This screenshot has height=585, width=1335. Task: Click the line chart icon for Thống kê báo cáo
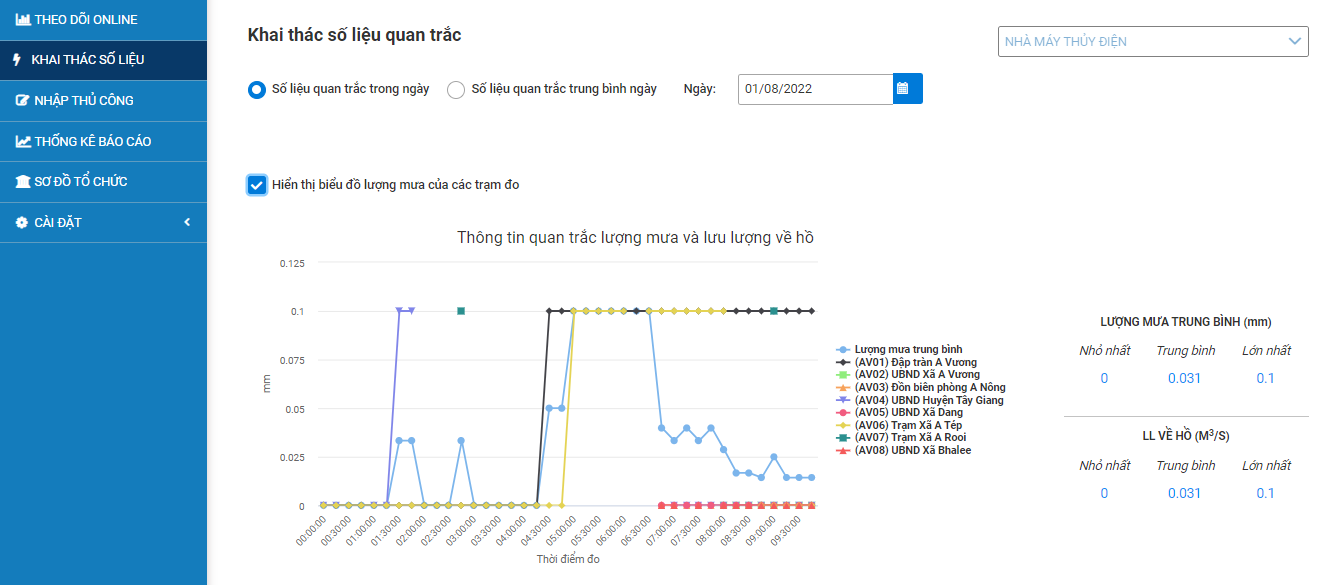click(23, 142)
